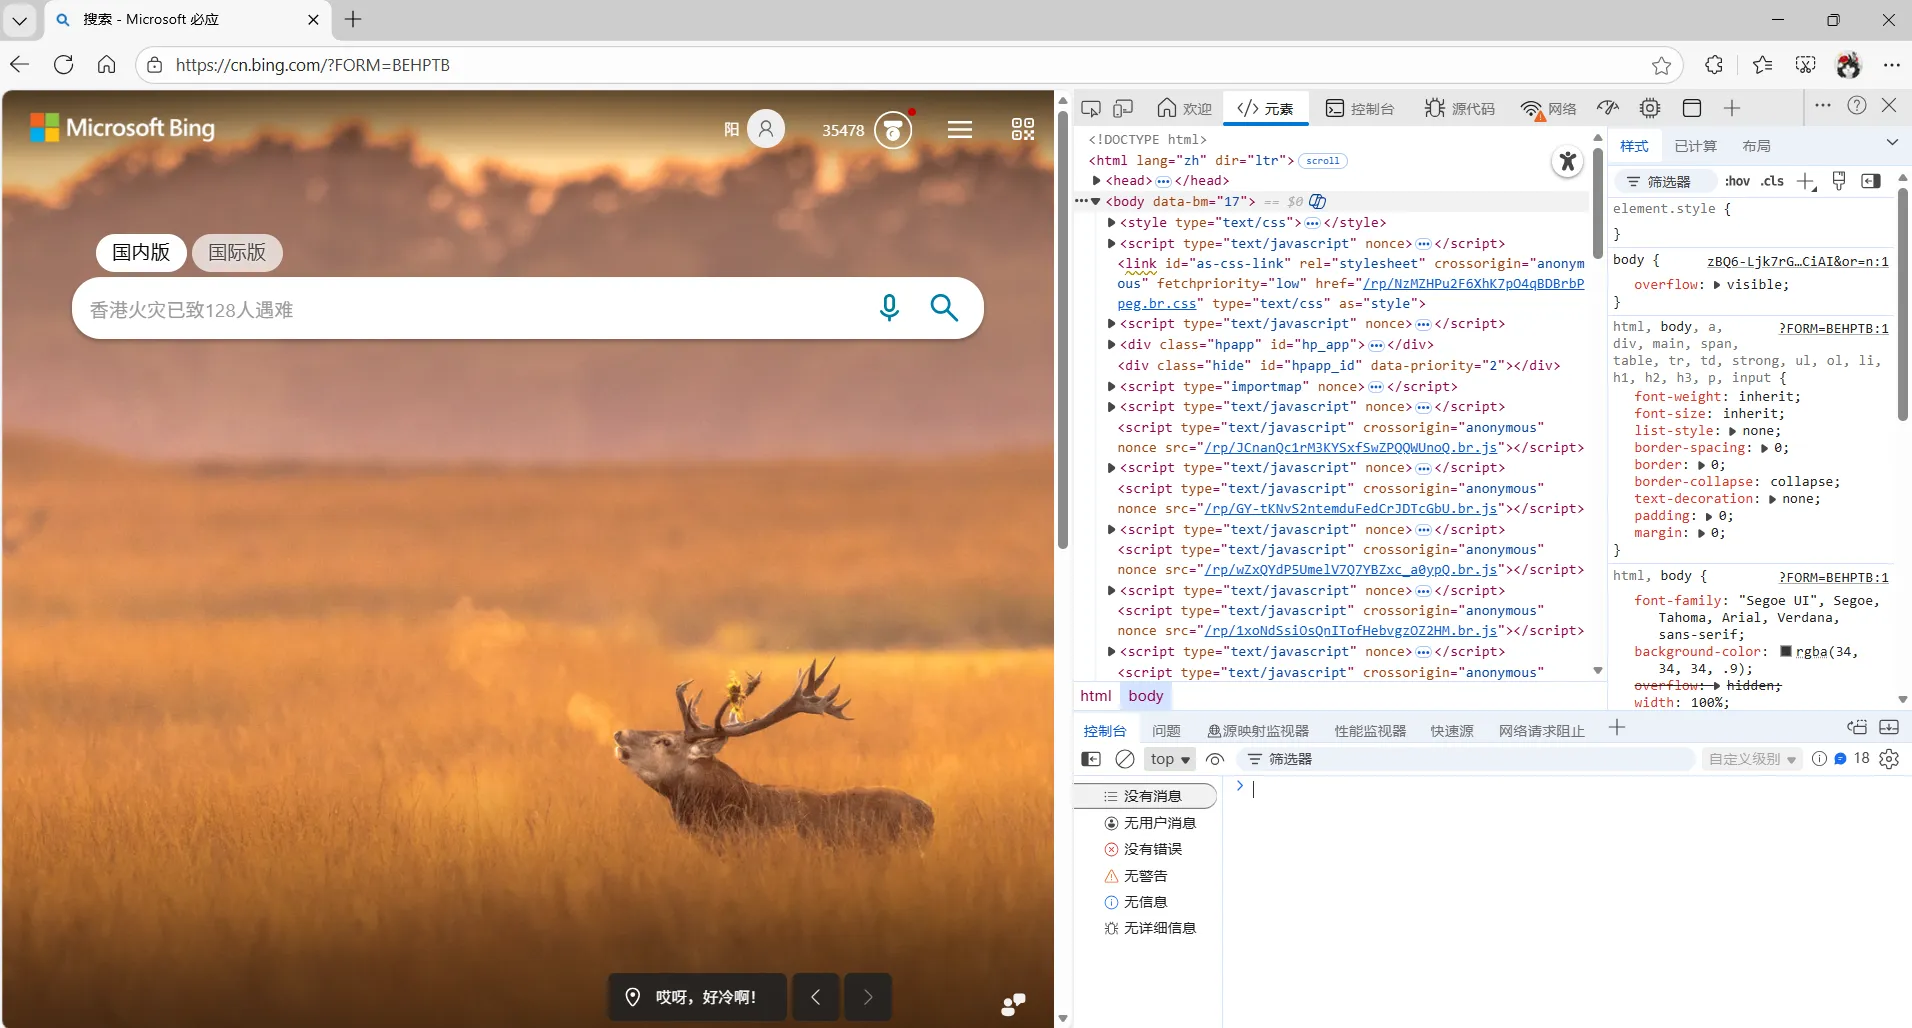Activate the inspect element picker tool
Viewport: 1912px width, 1028px height.
point(1091,108)
